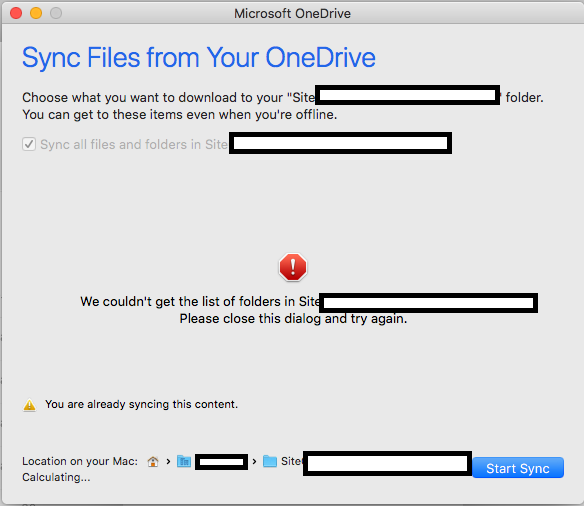This screenshot has height=506, width=584.
Task: Close the Microsoft OneDrive window
Action: [x=16, y=13]
